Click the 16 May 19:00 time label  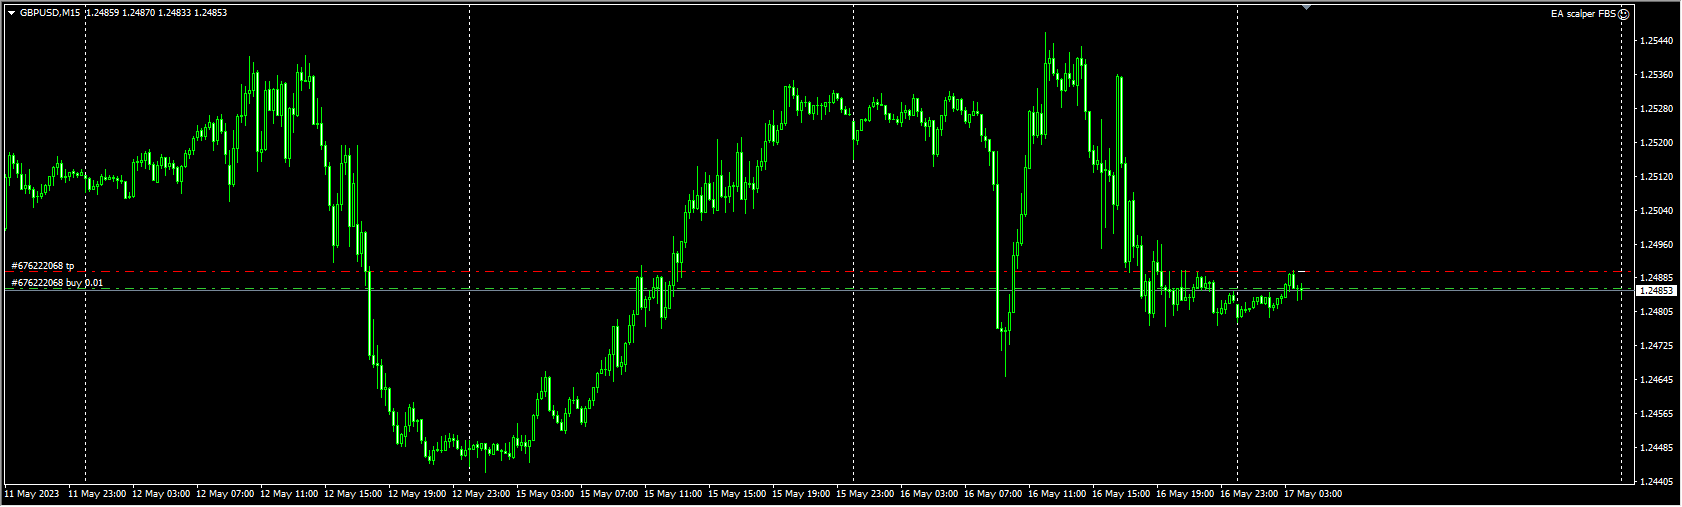coord(1185,494)
